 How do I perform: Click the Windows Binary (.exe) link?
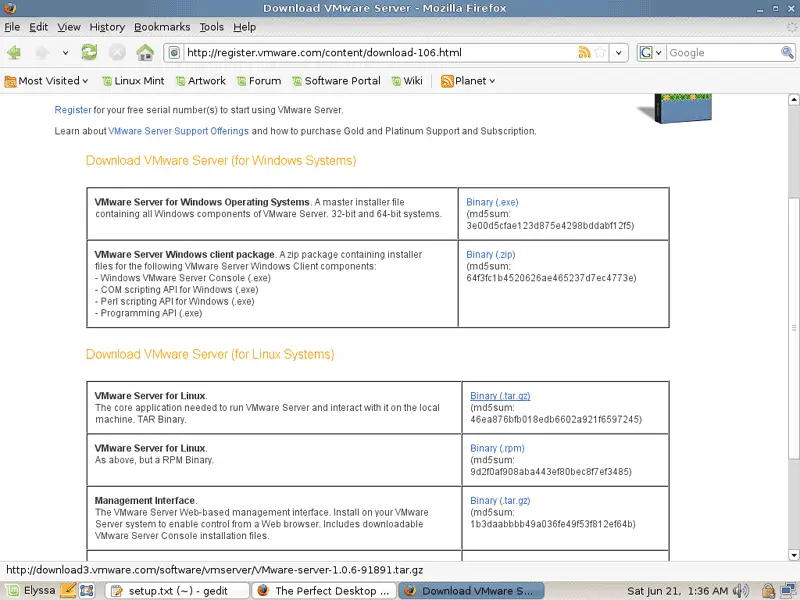pos(492,202)
